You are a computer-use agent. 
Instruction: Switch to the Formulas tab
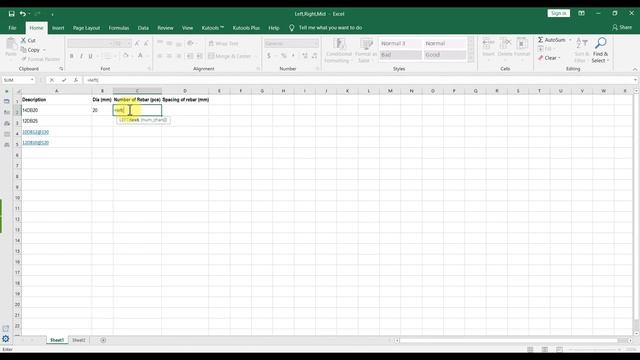click(119, 28)
